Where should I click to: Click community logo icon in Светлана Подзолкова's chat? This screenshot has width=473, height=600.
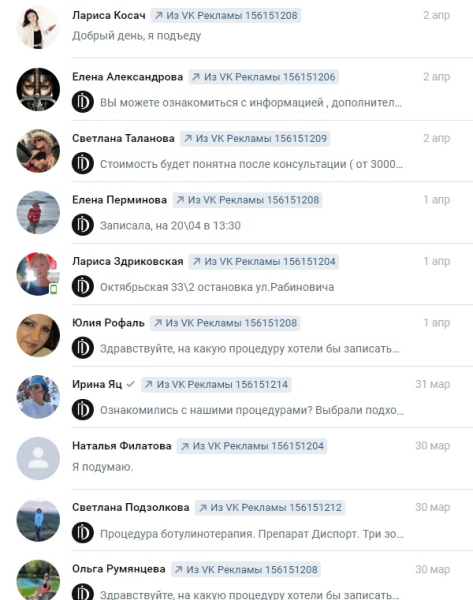click(x=83, y=533)
